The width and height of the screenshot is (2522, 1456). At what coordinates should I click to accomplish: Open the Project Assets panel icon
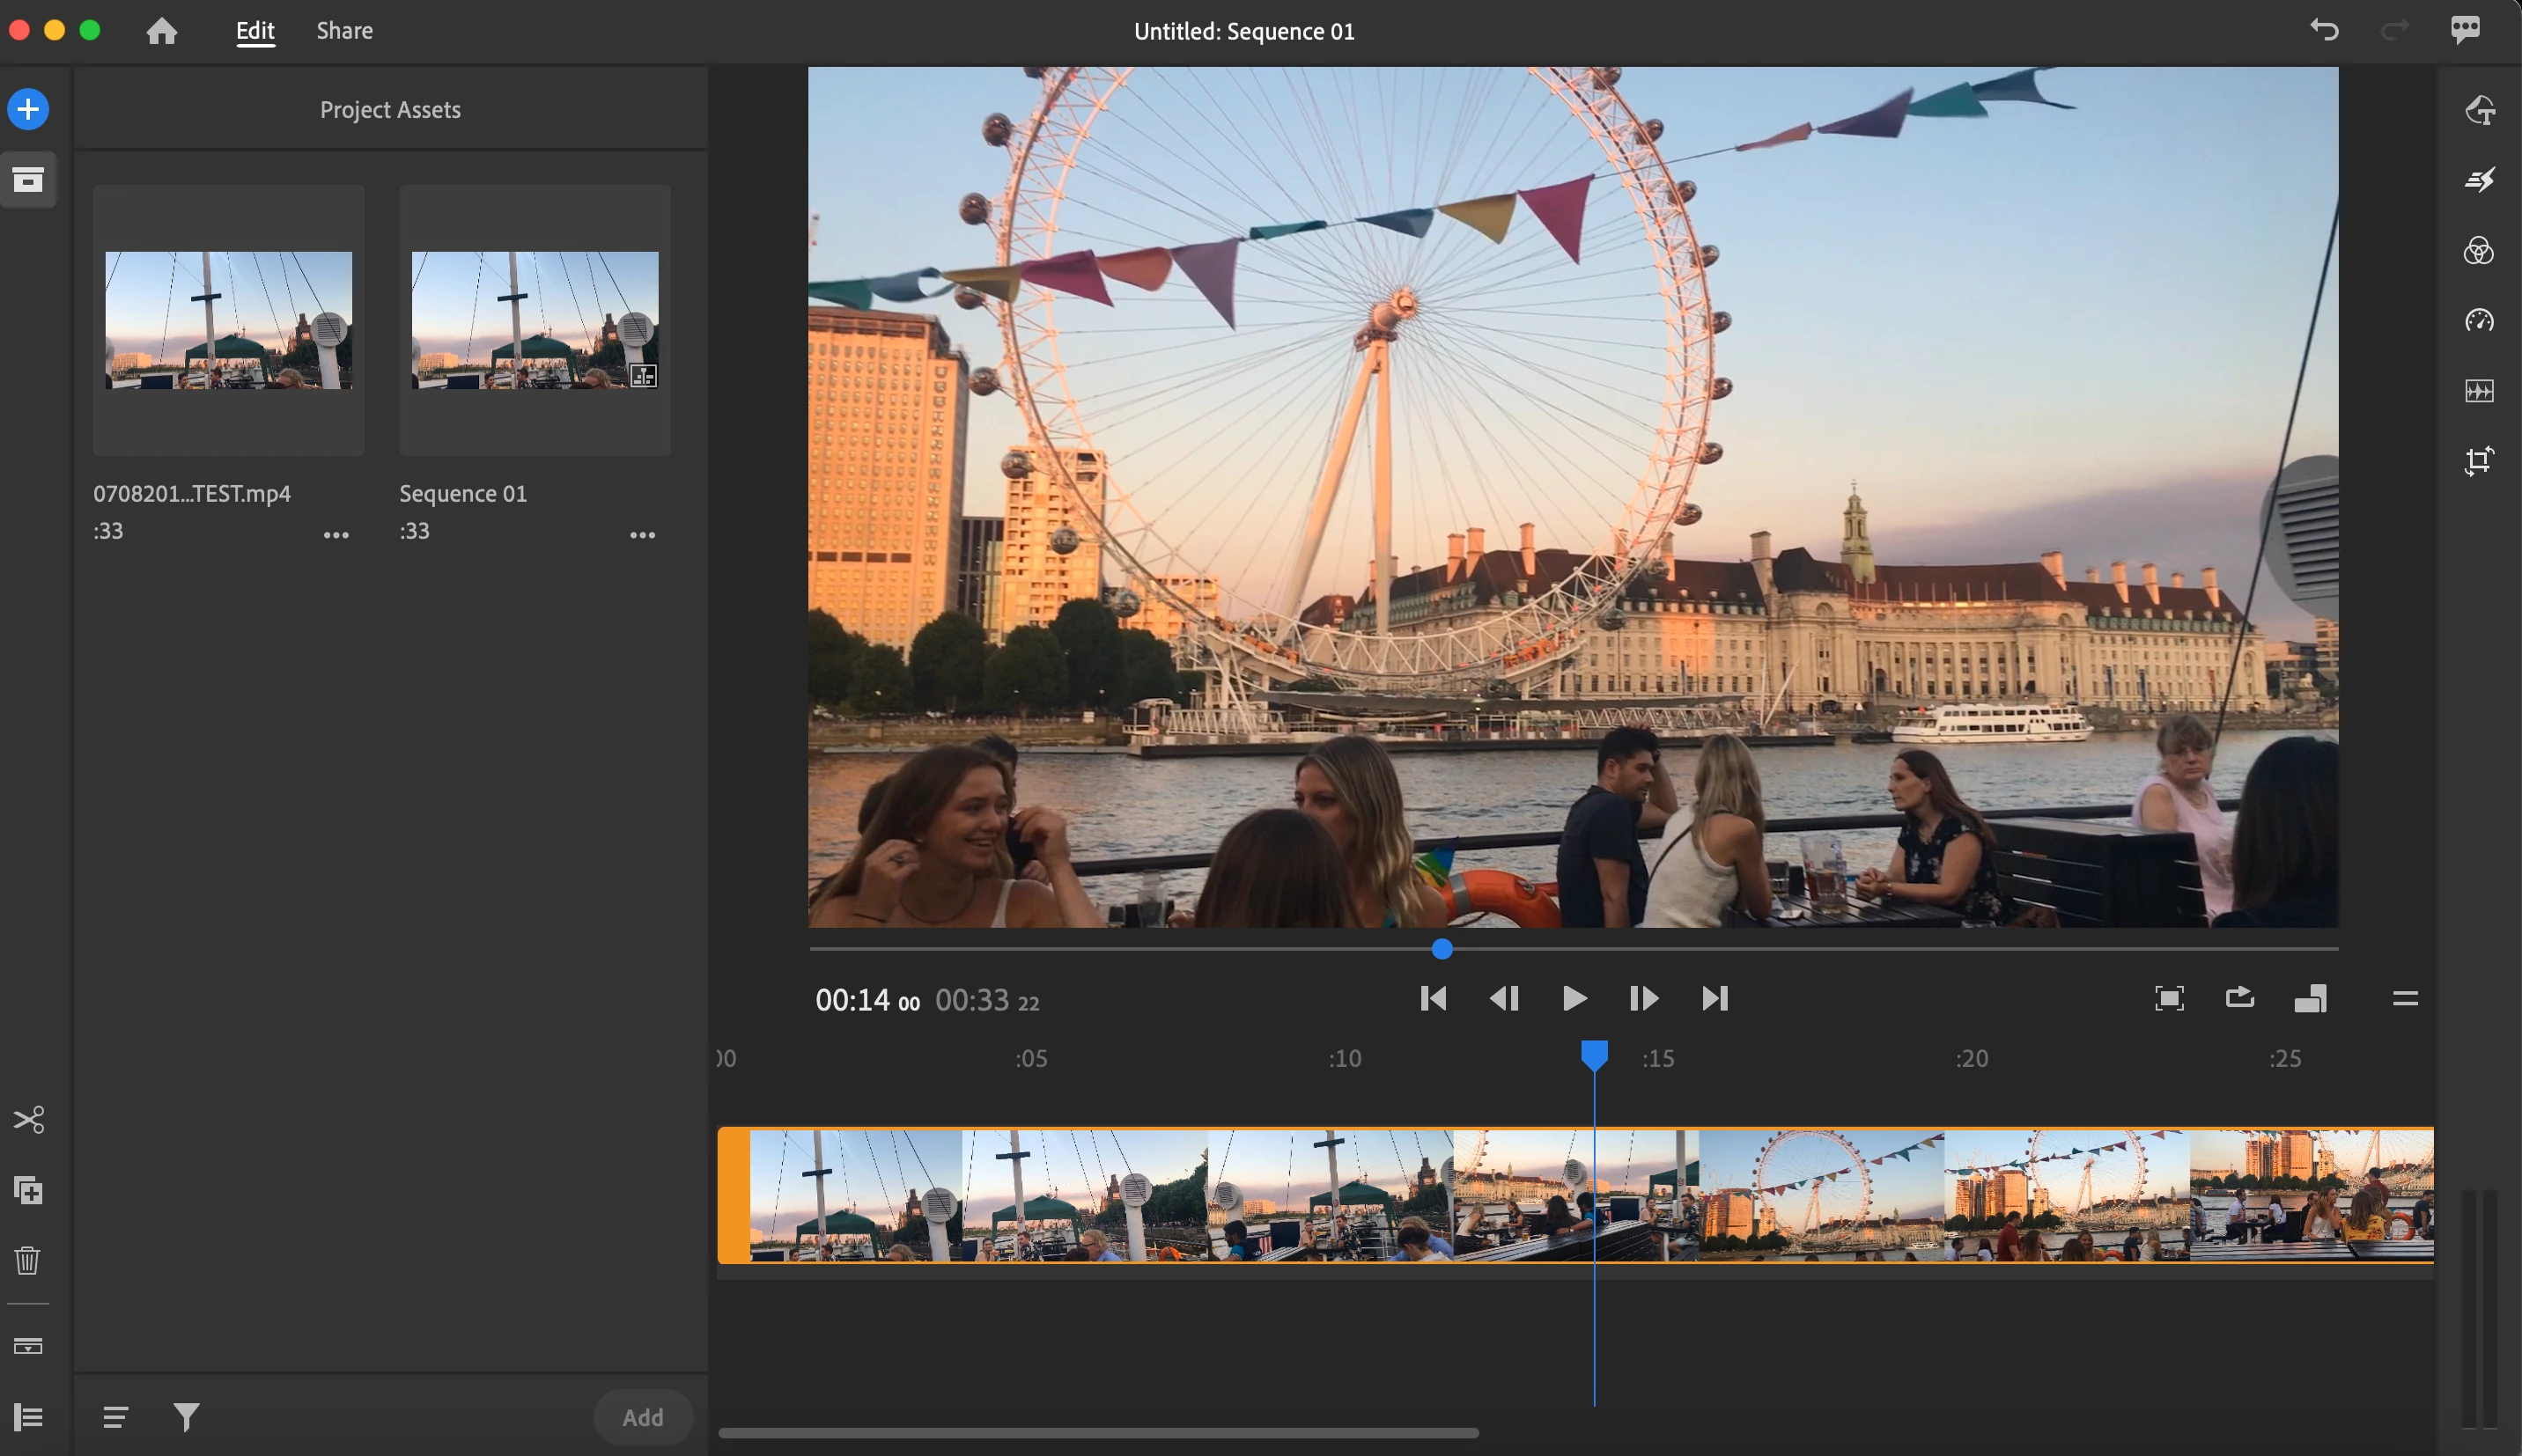(x=28, y=180)
